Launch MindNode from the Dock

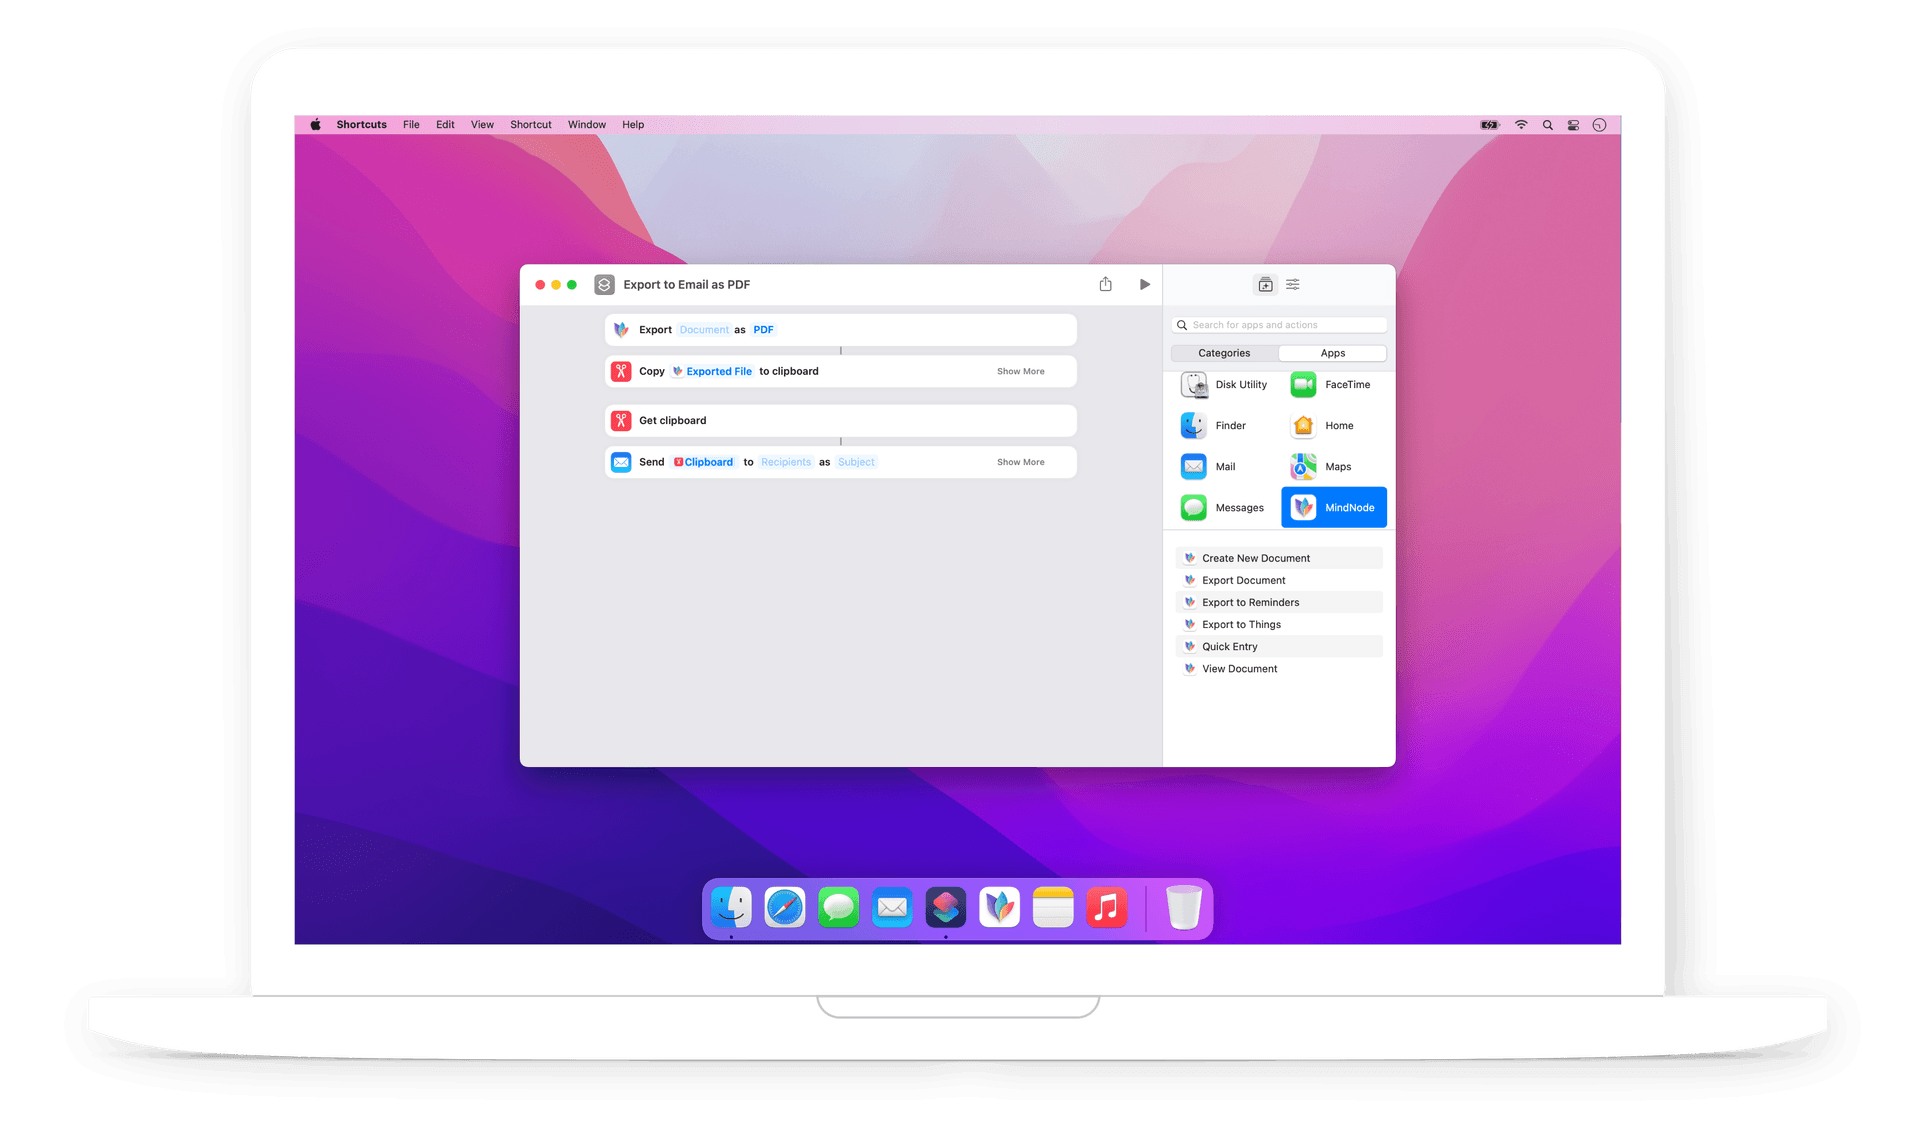coord(998,907)
